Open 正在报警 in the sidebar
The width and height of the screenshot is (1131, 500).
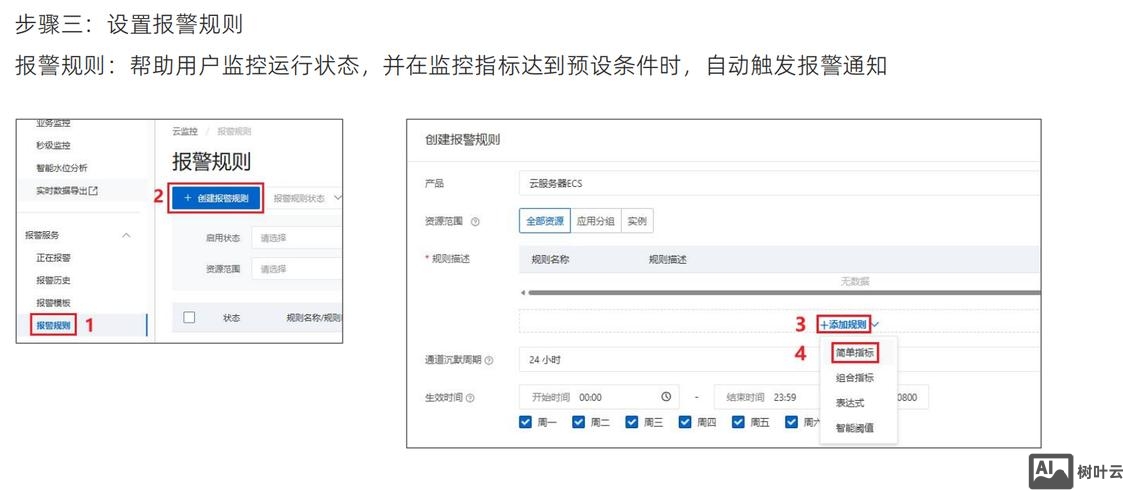pos(53,258)
